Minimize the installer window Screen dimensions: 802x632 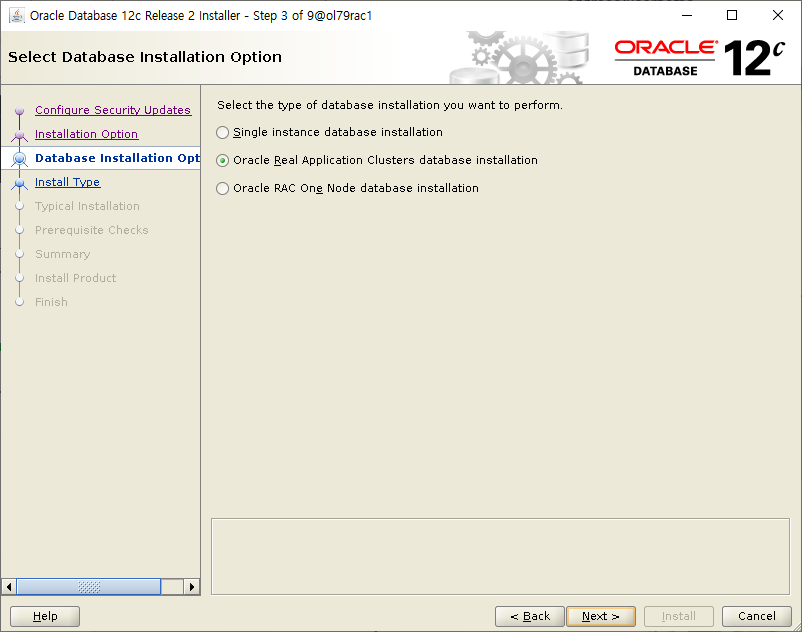[687, 15]
